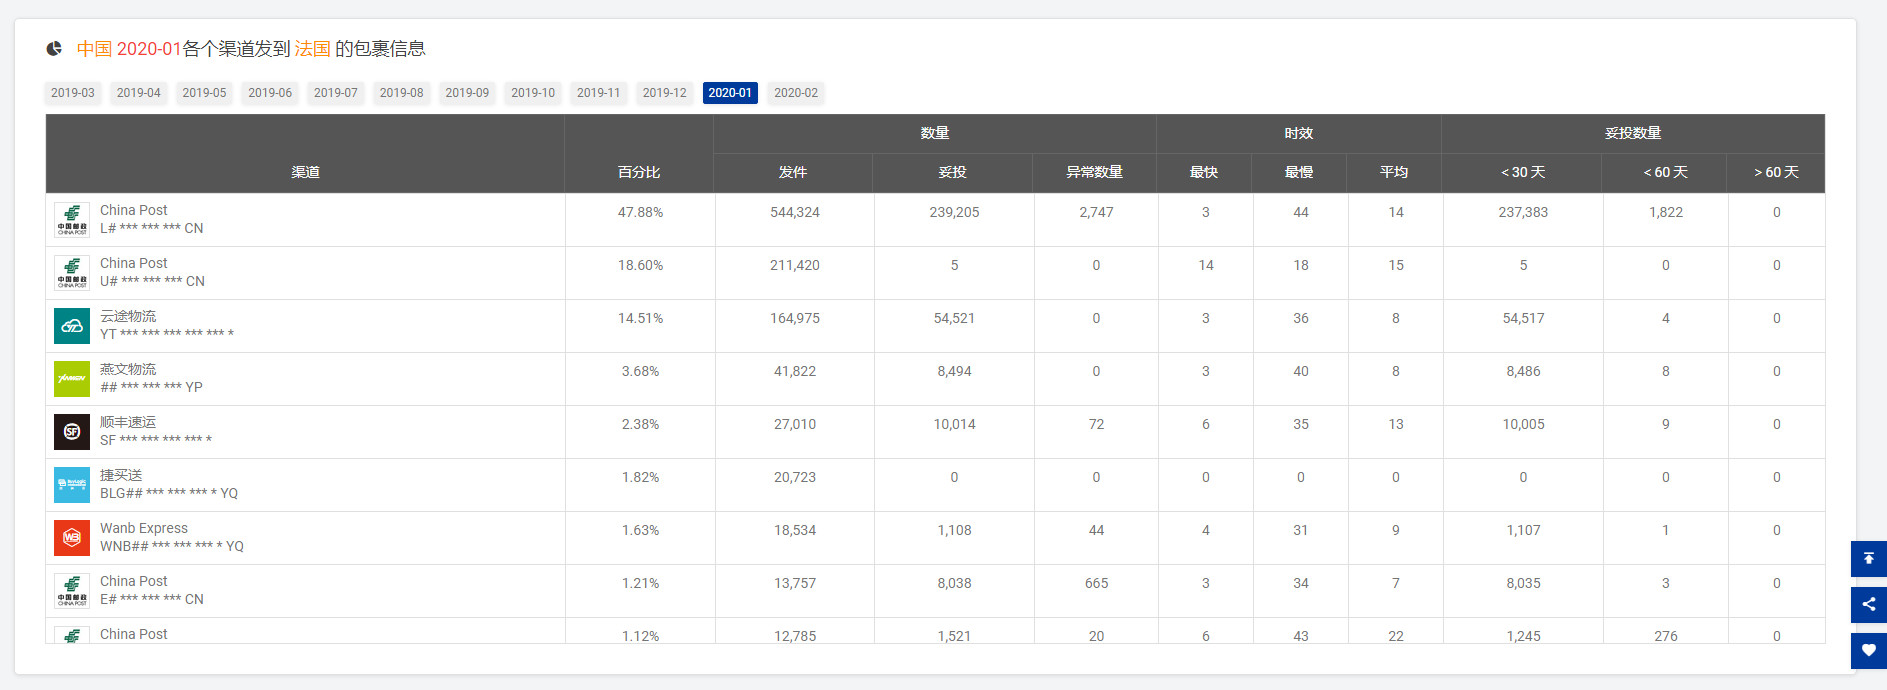
Task: Click the 云途物流 channel name
Action: (x=128, y=316)
